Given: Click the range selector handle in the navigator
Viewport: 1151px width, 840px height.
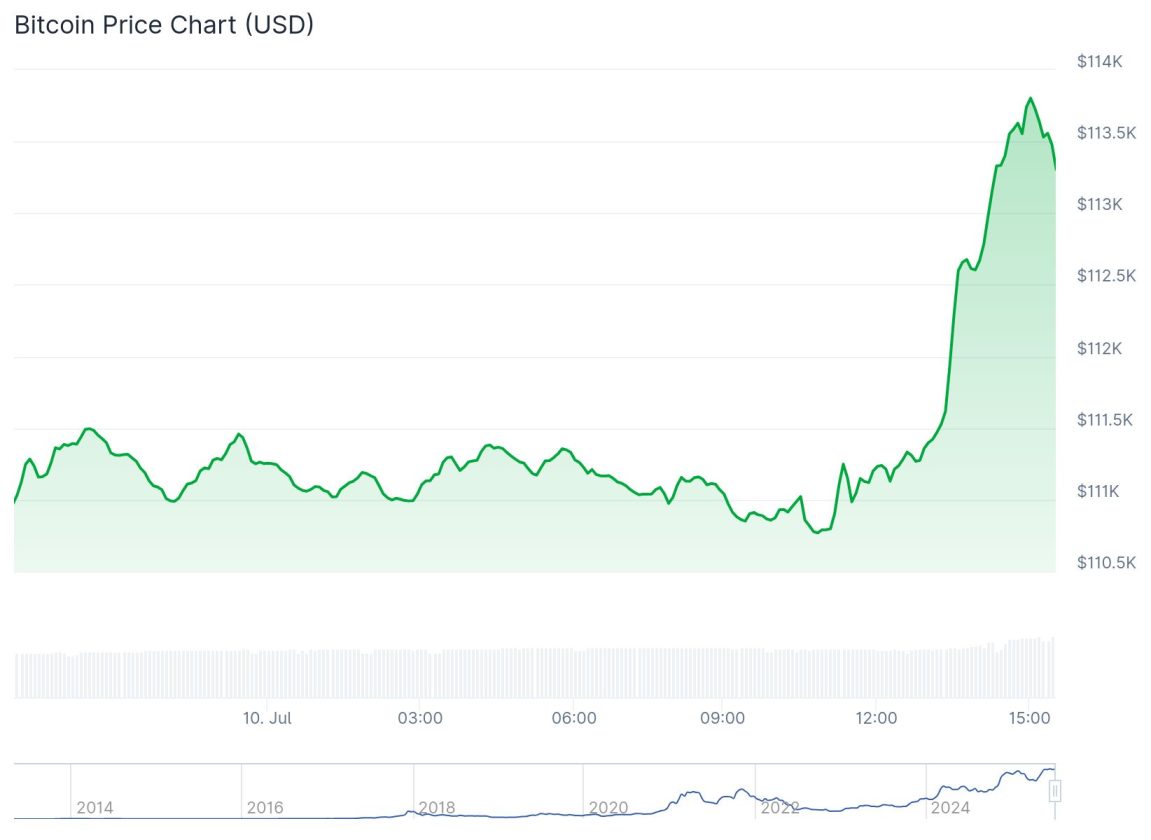Looking at the screenshot, I should coord(1055,791).
